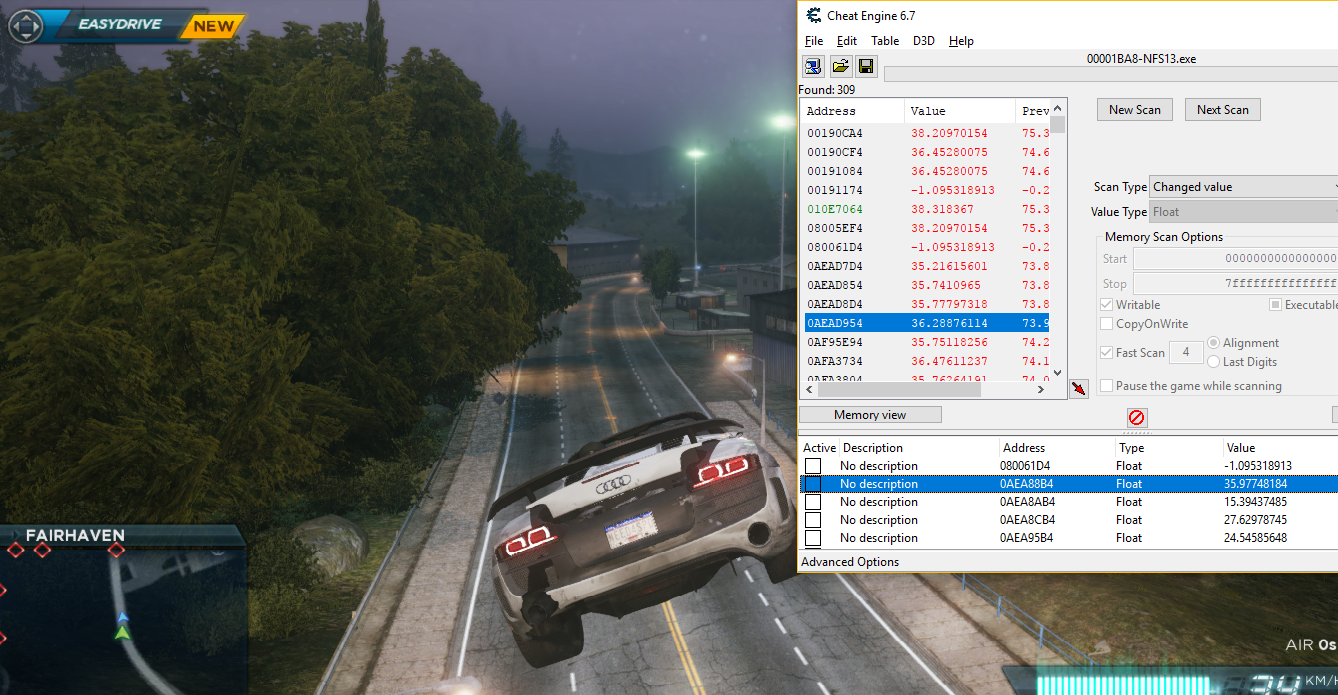Select highlighted result row 0AEAD954

[x=926, y=323]
